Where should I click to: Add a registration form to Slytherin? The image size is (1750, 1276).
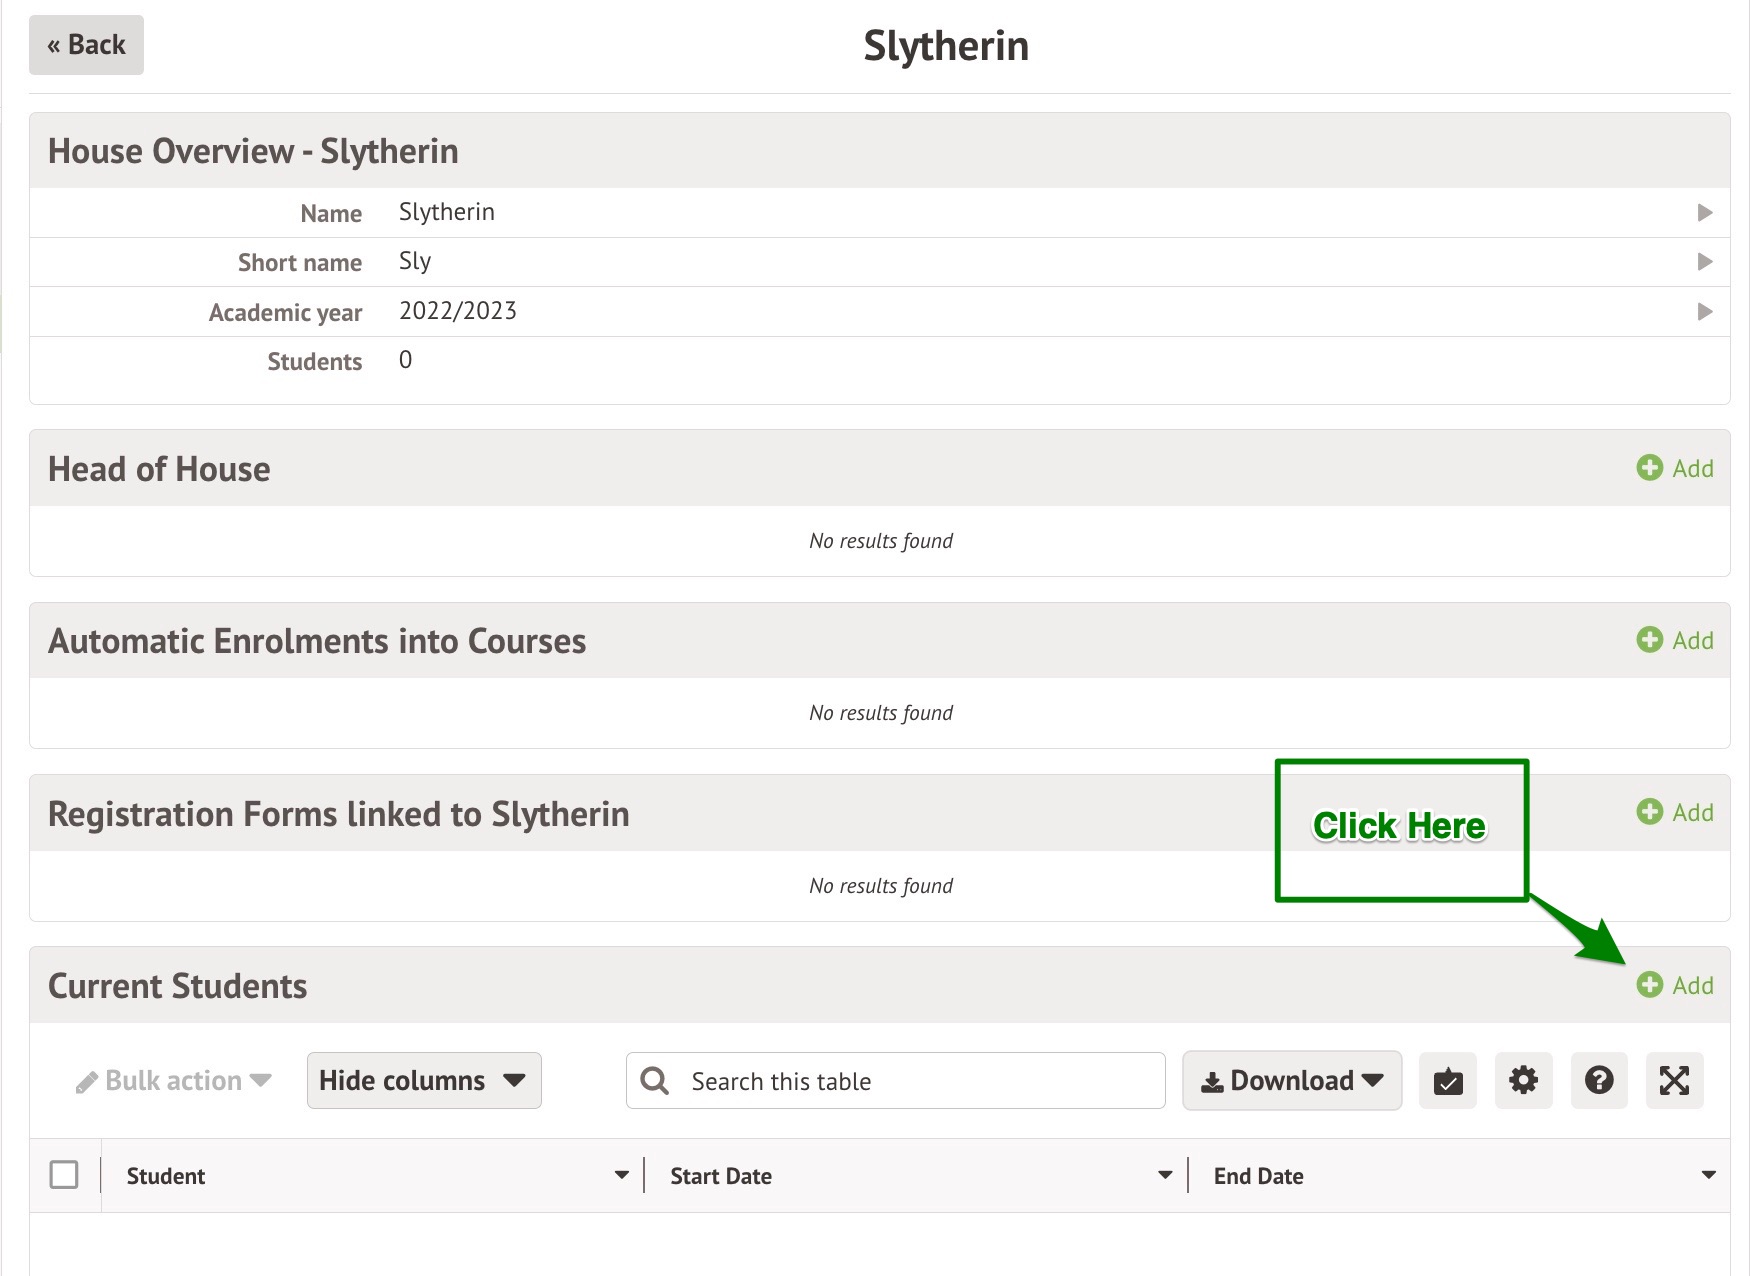pos(1675,812)
